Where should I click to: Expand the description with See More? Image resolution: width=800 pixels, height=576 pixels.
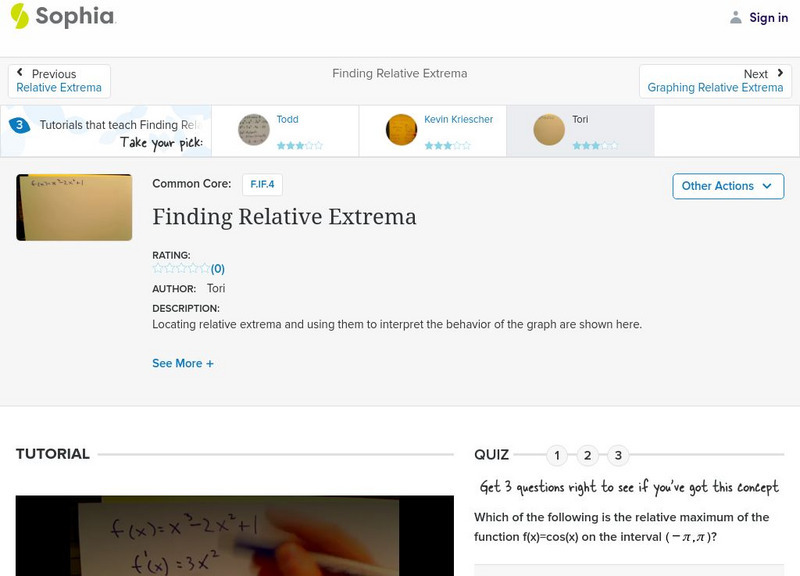pos(182,364)
